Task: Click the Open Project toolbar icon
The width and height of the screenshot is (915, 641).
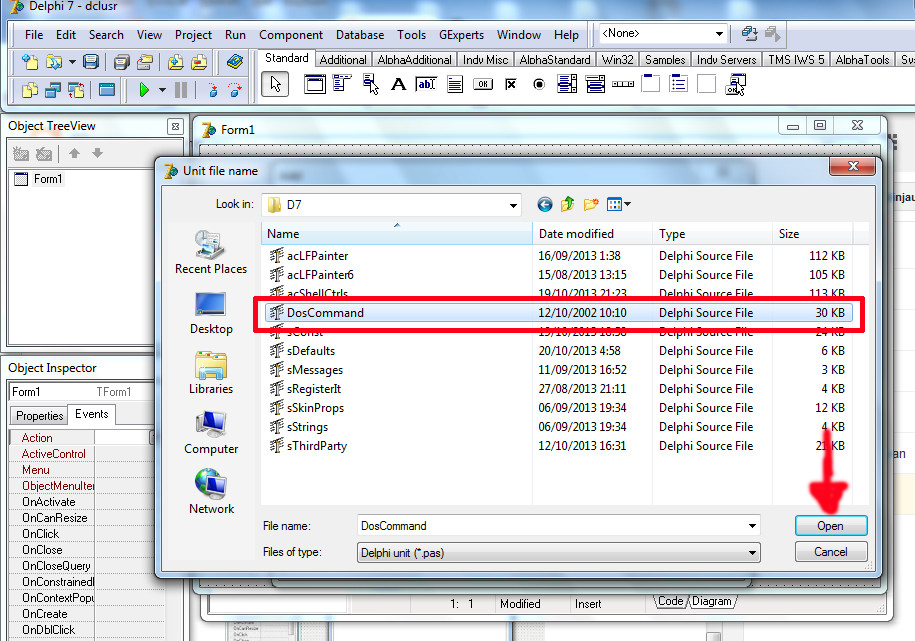Action: (145, 62)
